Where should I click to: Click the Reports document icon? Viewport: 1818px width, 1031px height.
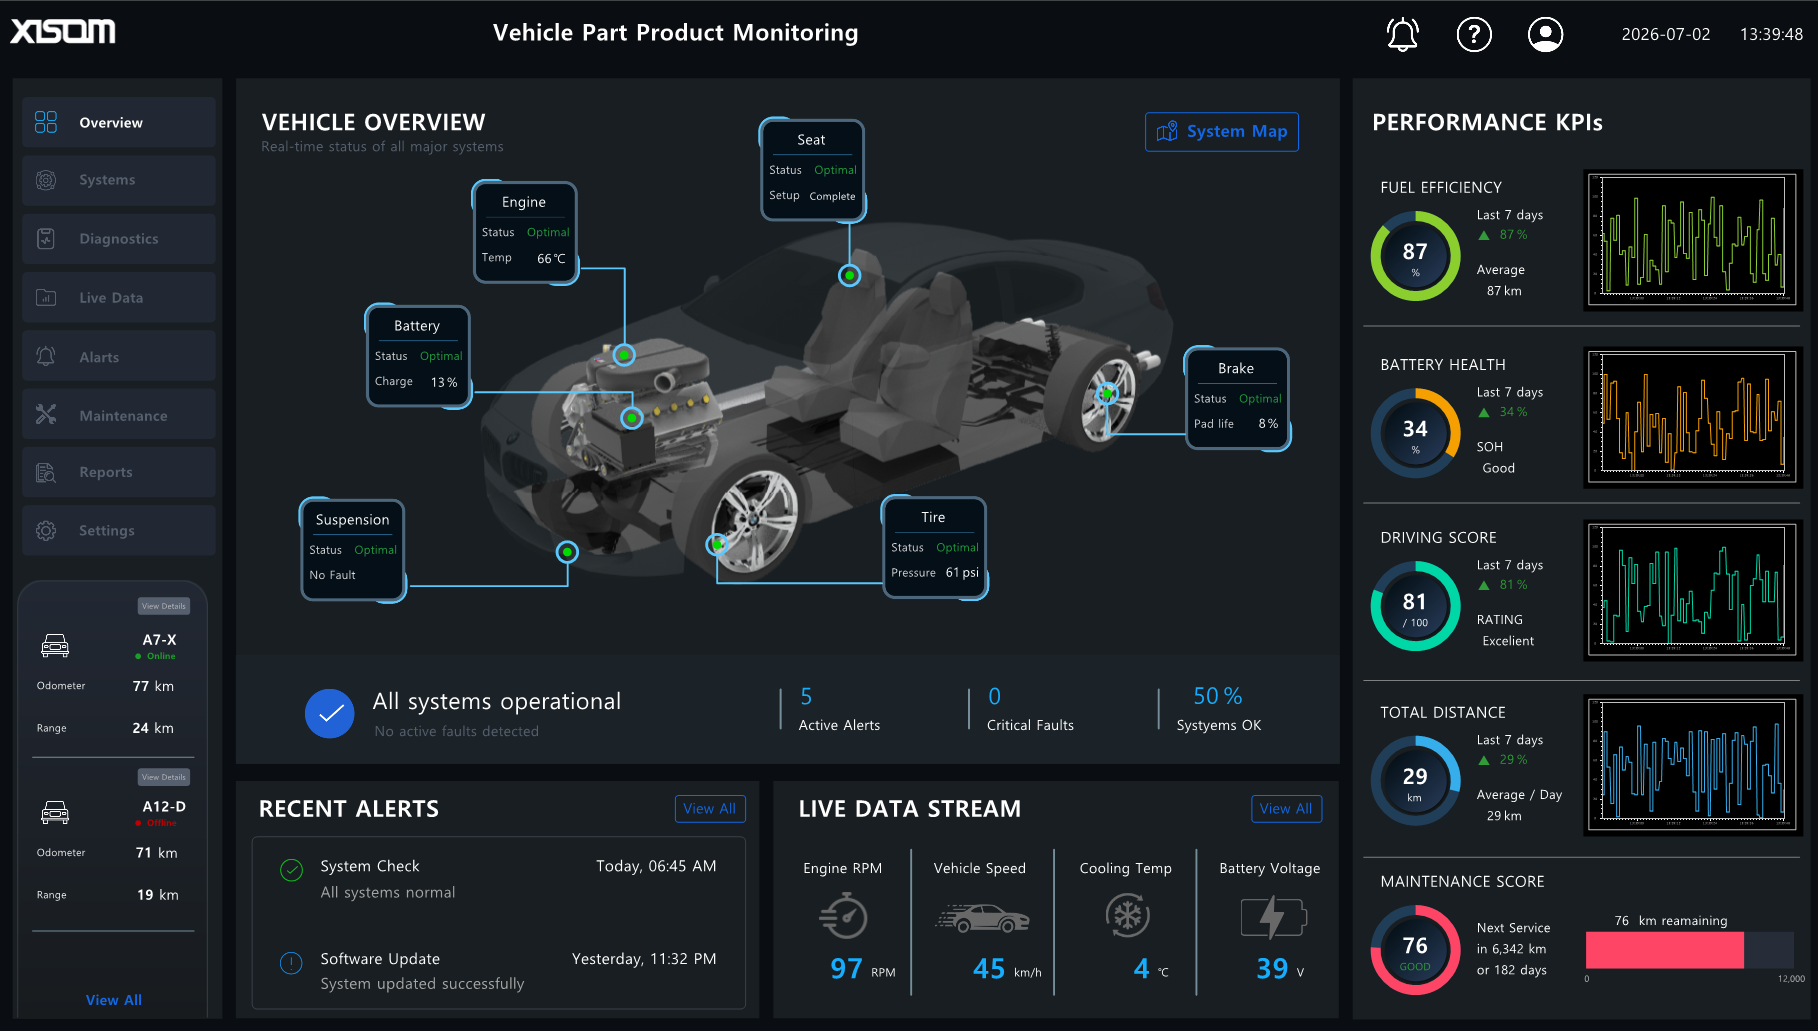coord(46,472)
